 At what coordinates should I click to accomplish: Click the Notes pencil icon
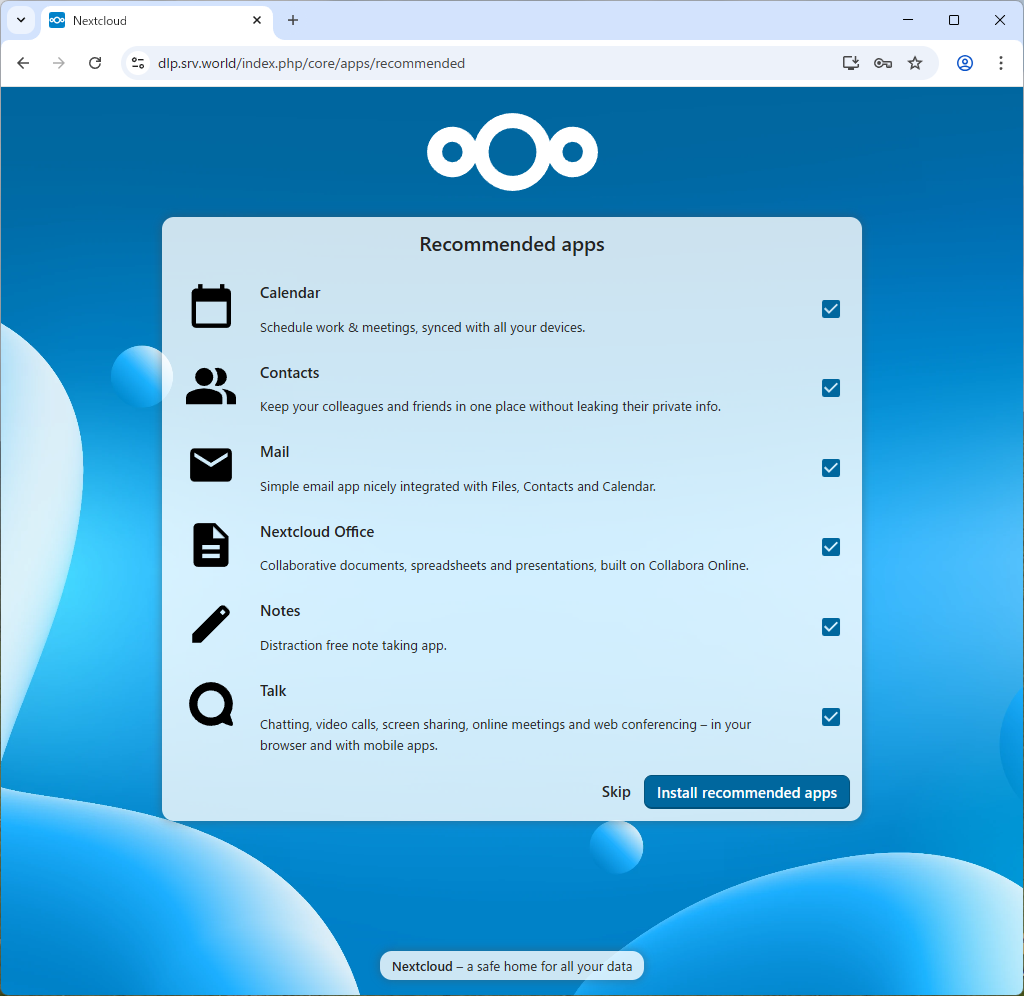click(211, 624)
